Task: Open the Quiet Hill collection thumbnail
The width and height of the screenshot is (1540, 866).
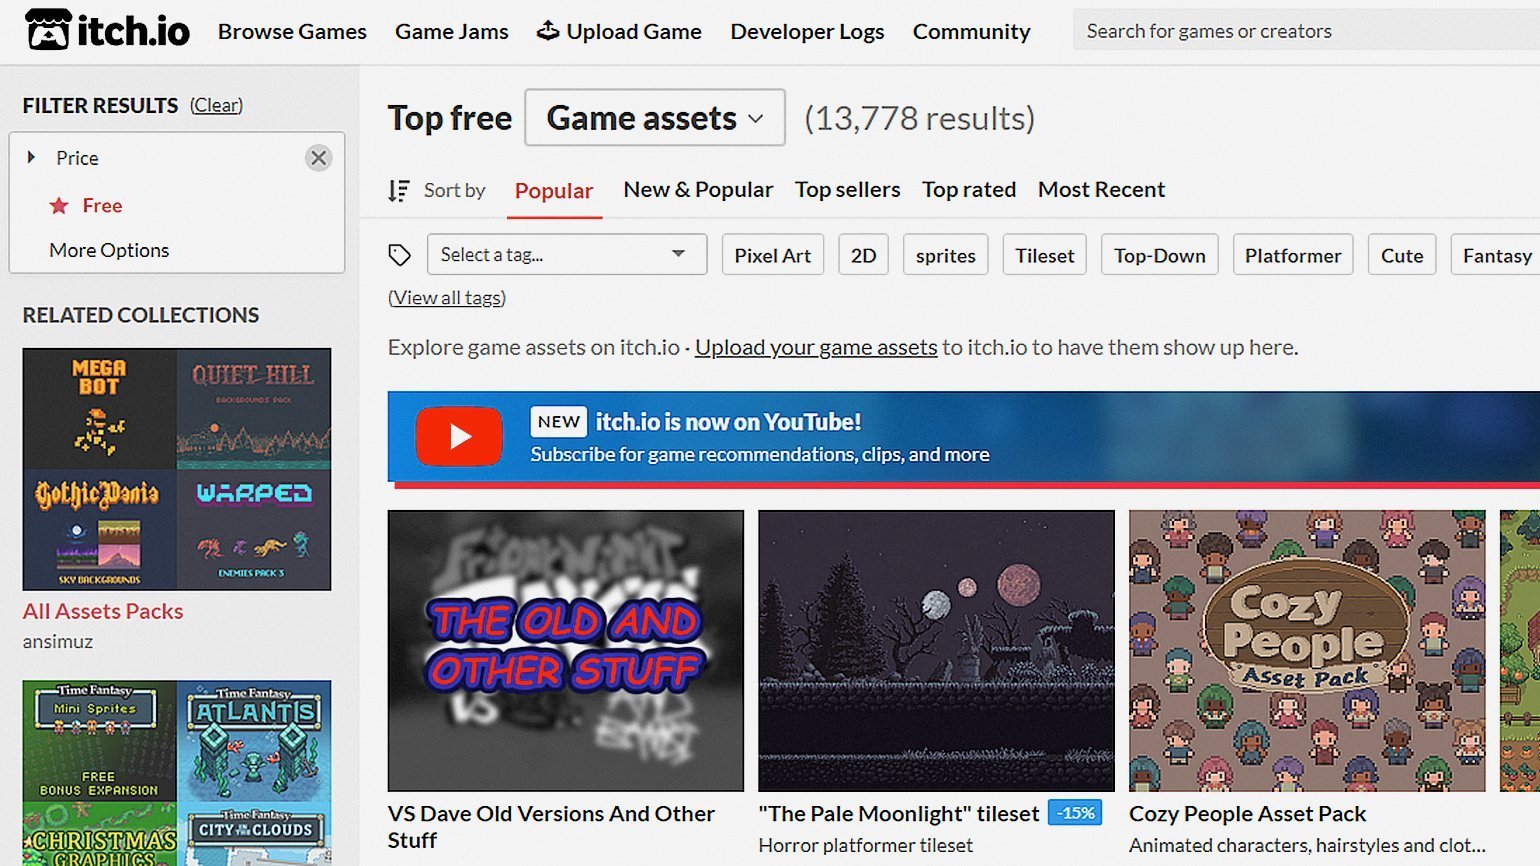Action: (x=254, y=408)
